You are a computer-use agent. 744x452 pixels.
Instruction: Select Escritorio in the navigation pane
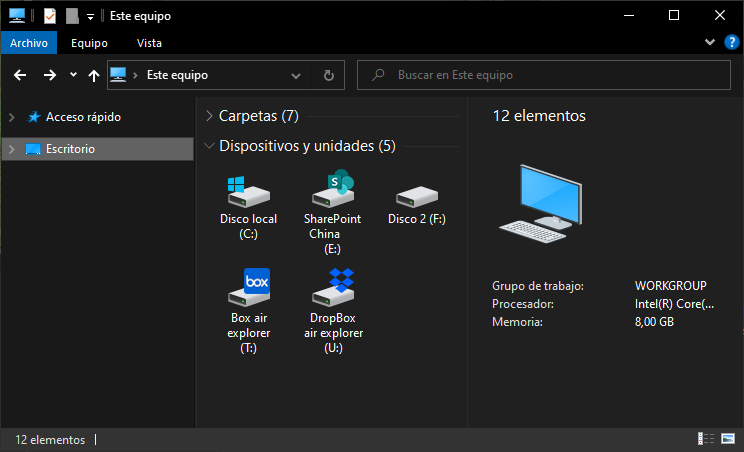point(98,149)
